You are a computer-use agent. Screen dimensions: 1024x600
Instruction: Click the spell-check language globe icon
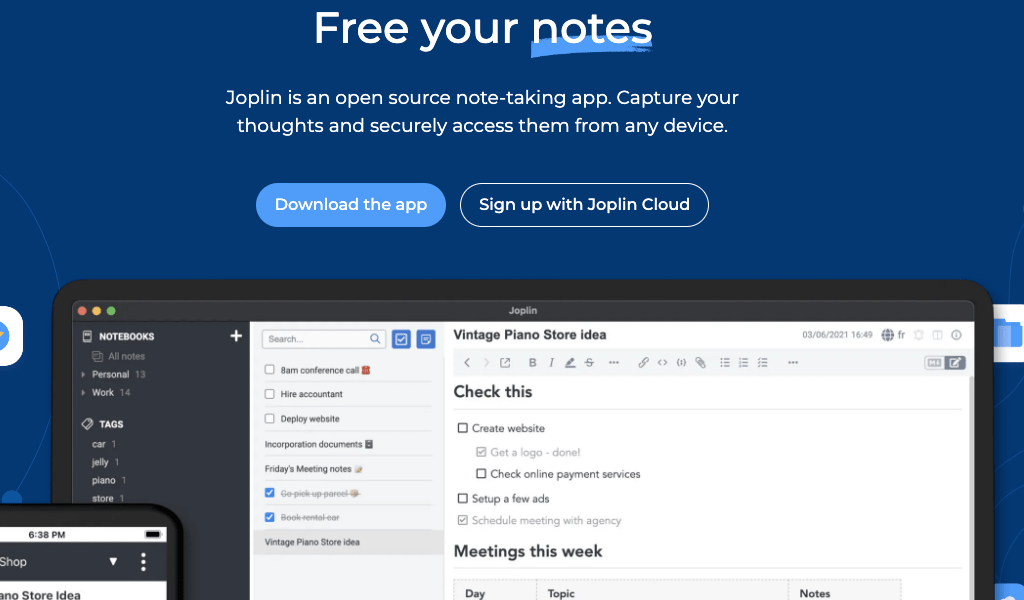pyautogui.click(x=888, y=335)
